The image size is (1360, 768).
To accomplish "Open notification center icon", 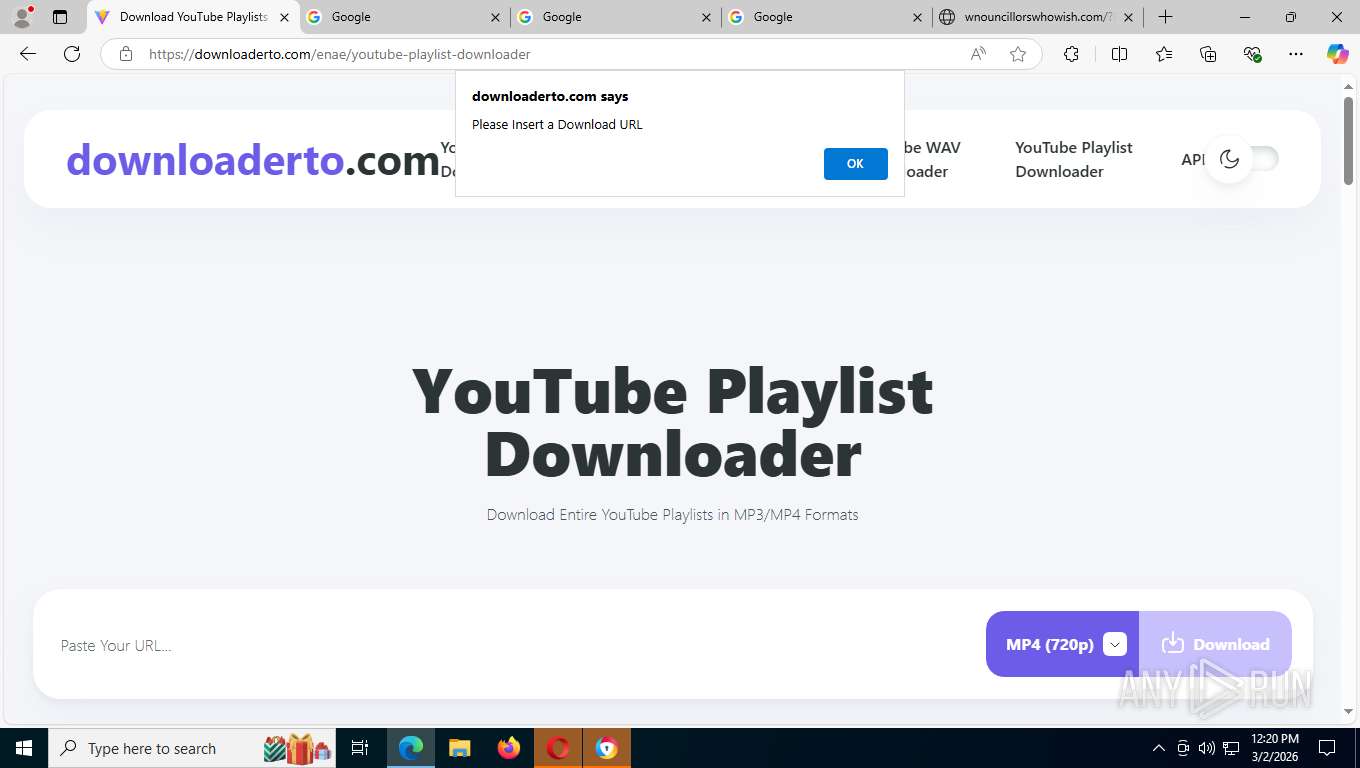I will click(x=1327, y=748).
